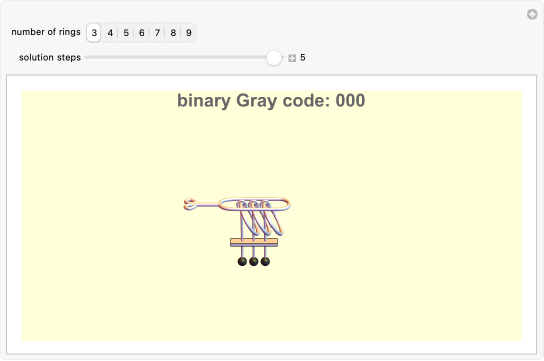Viewport: 544px width, 361px height.
Task: Pick the 7 rings setting
Action: click(157, 33)
